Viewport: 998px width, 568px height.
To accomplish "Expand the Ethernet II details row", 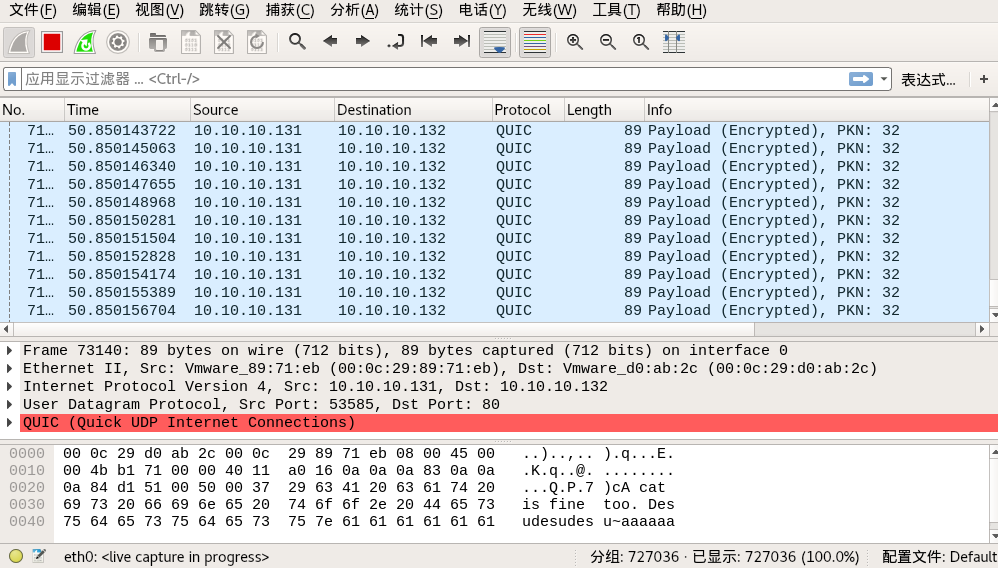I will (x=10, y=368).
